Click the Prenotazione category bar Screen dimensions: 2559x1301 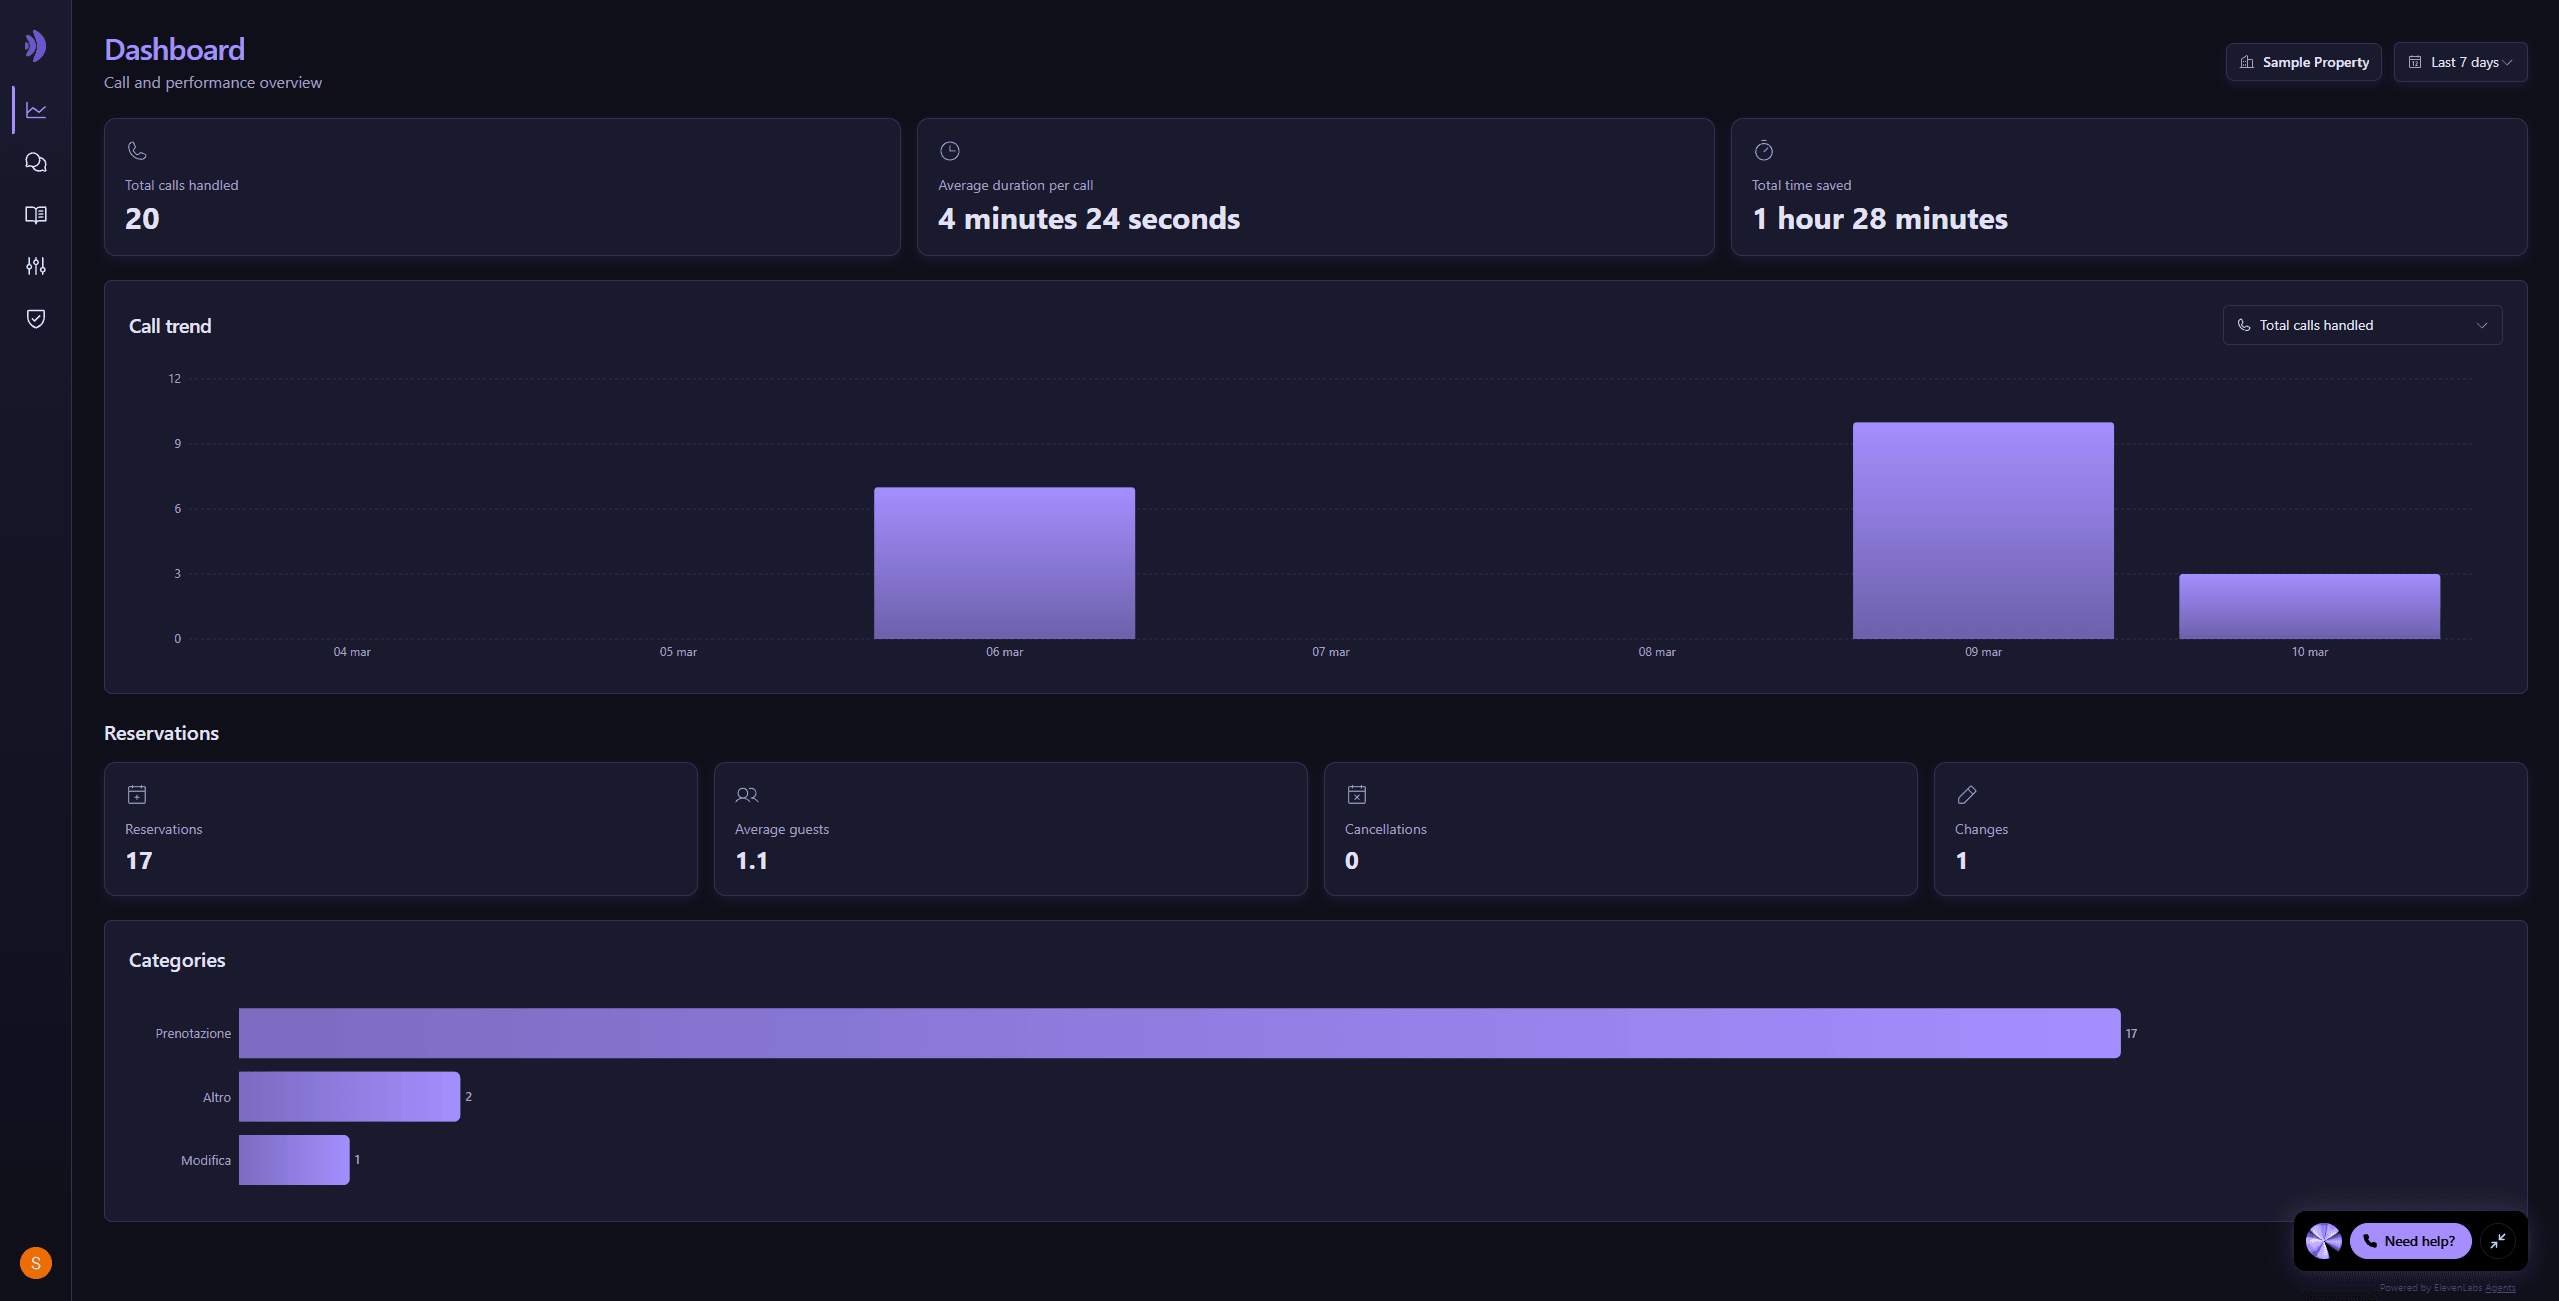click(1179, 1033)
